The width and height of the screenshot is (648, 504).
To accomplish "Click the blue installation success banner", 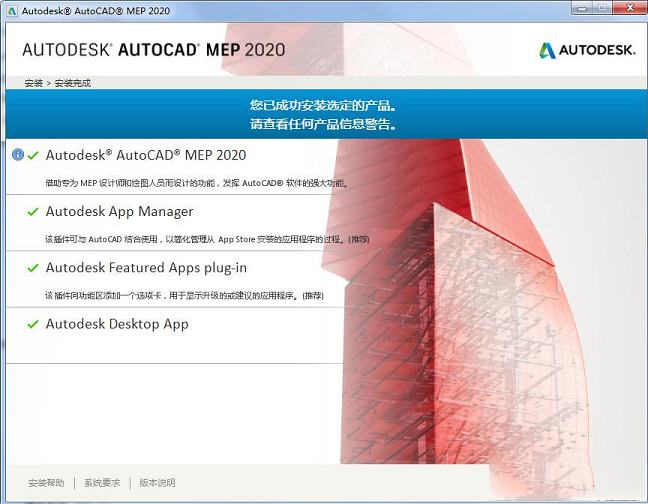I will pos(323,115).
